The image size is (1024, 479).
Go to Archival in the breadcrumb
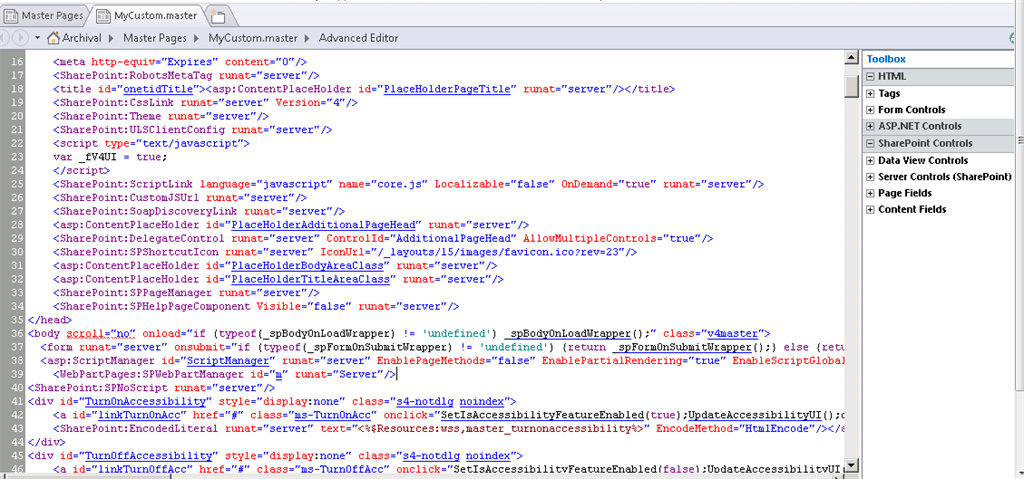[x=82, y=38]
